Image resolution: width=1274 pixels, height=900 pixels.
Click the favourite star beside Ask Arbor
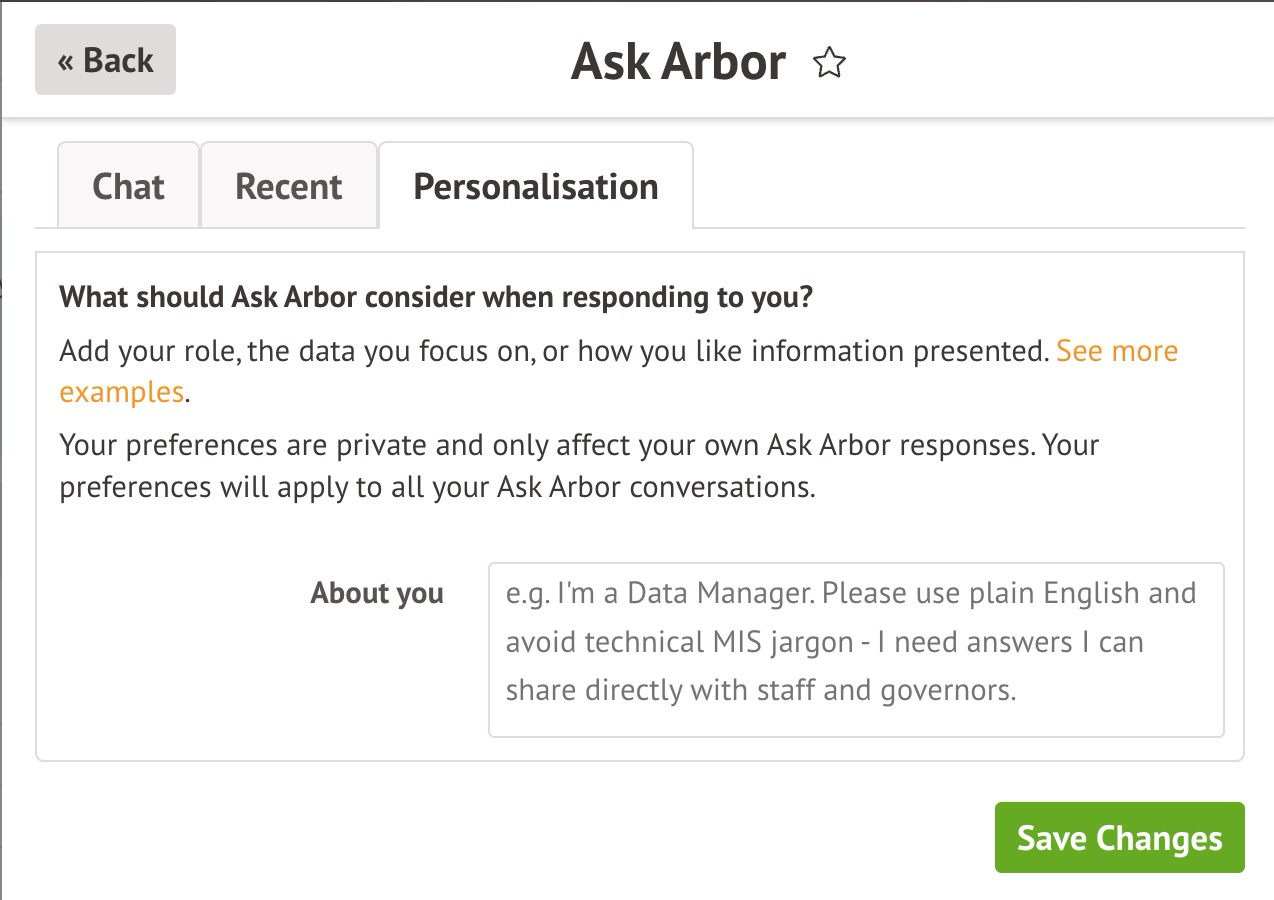tap(829, 64)
